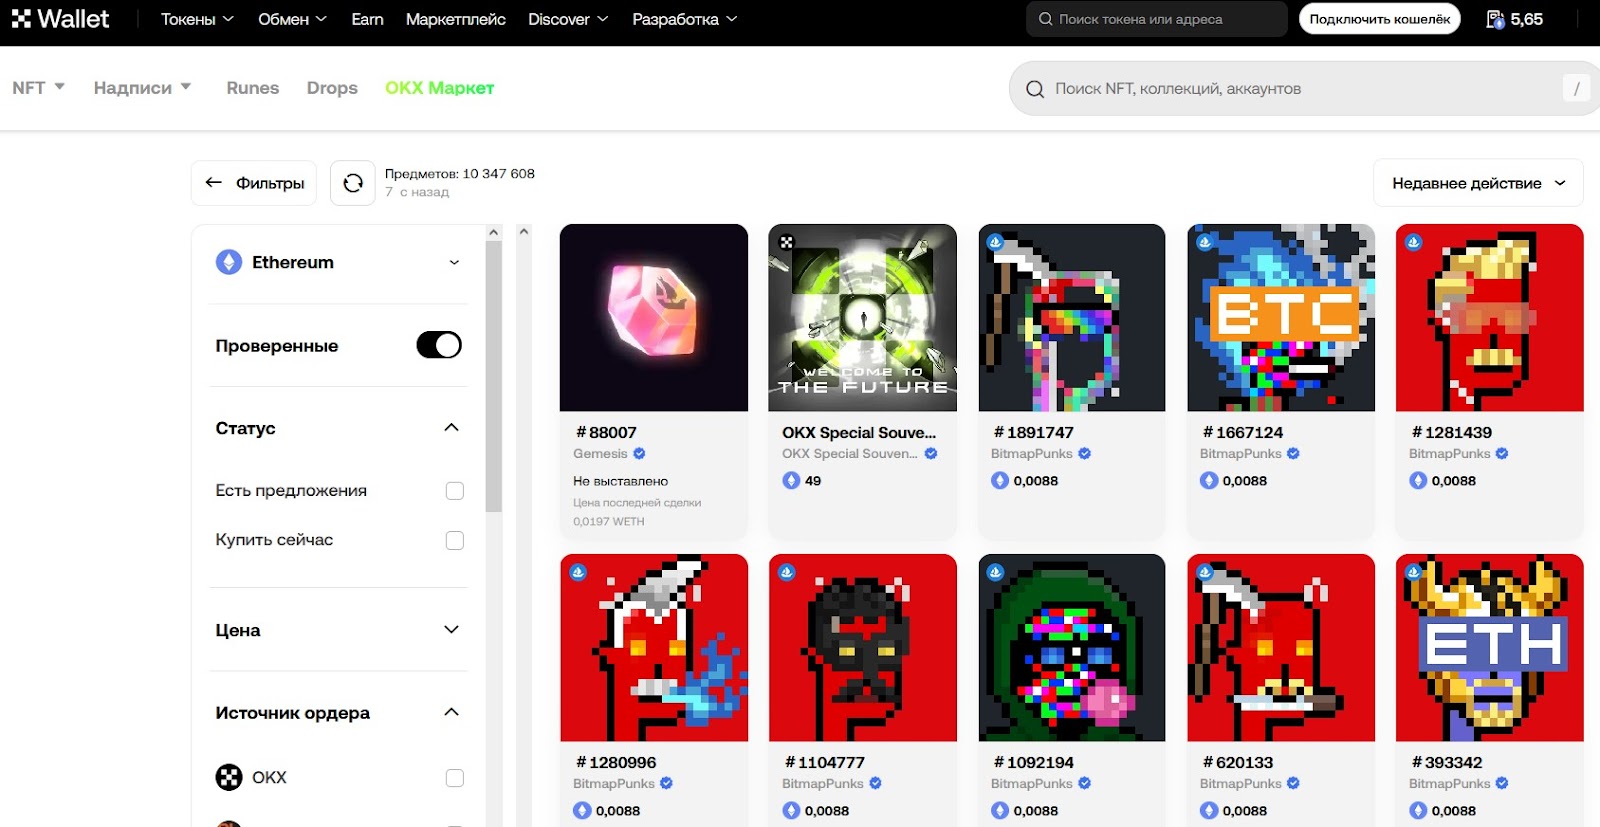Click the marketplace badge on the #1280996 image

(x=578, y=572)
